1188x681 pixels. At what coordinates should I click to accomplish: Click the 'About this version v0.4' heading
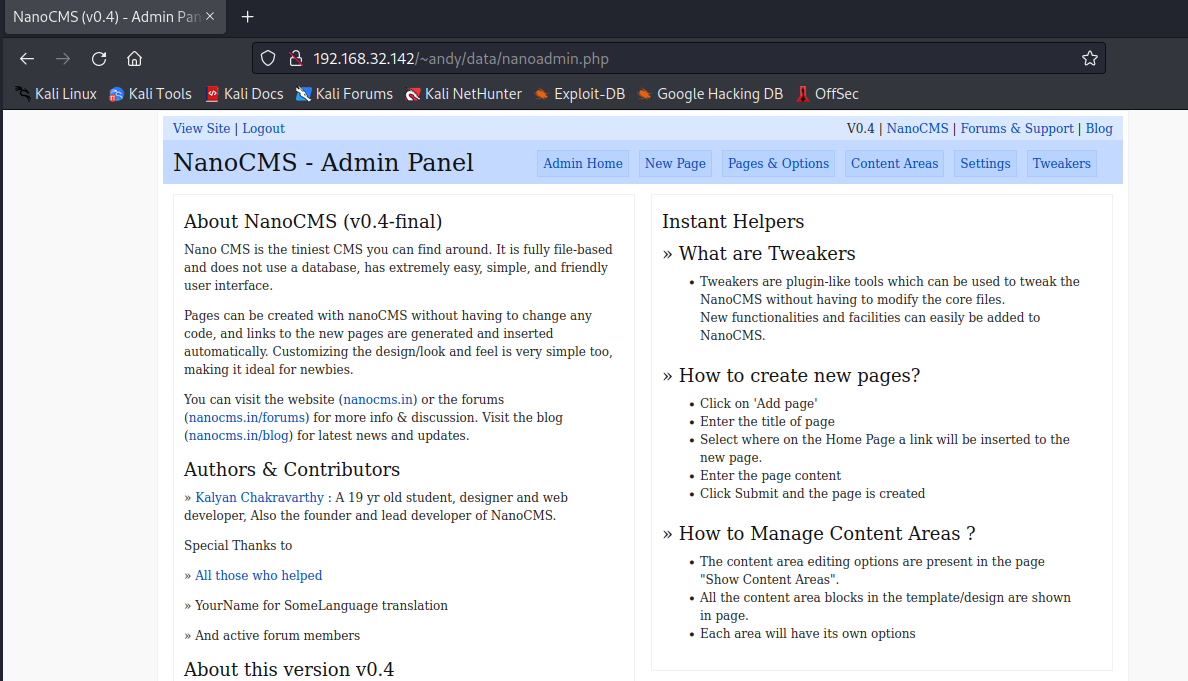click(x=289, y=669)
